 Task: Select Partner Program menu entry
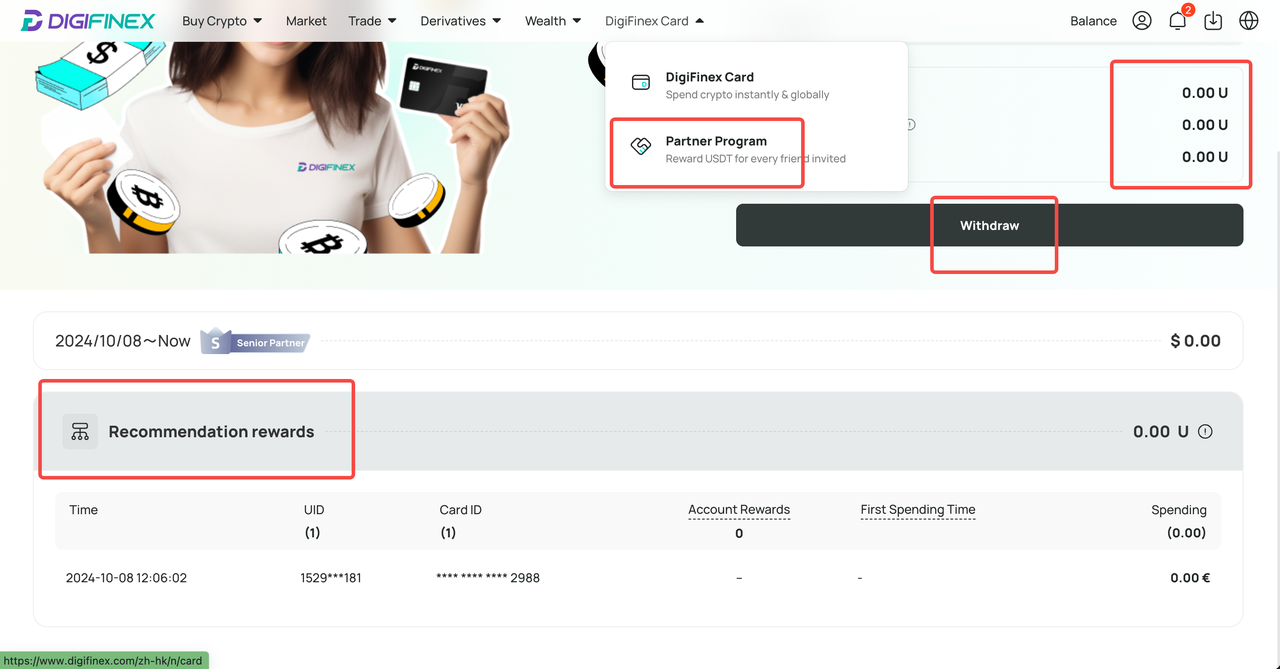(x=756, y=149)
